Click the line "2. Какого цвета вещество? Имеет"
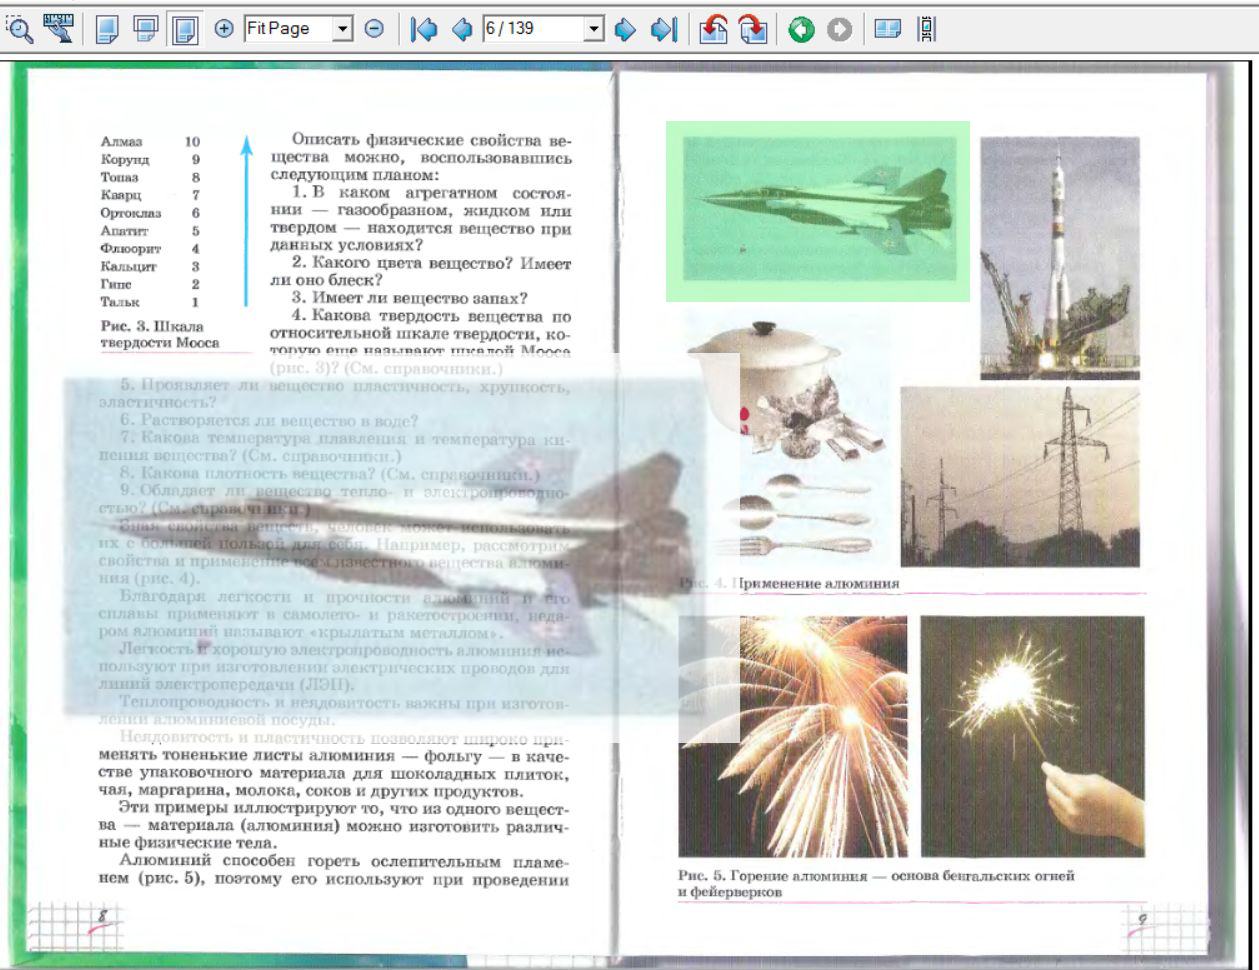1259x970 pixels. (432, 263)
